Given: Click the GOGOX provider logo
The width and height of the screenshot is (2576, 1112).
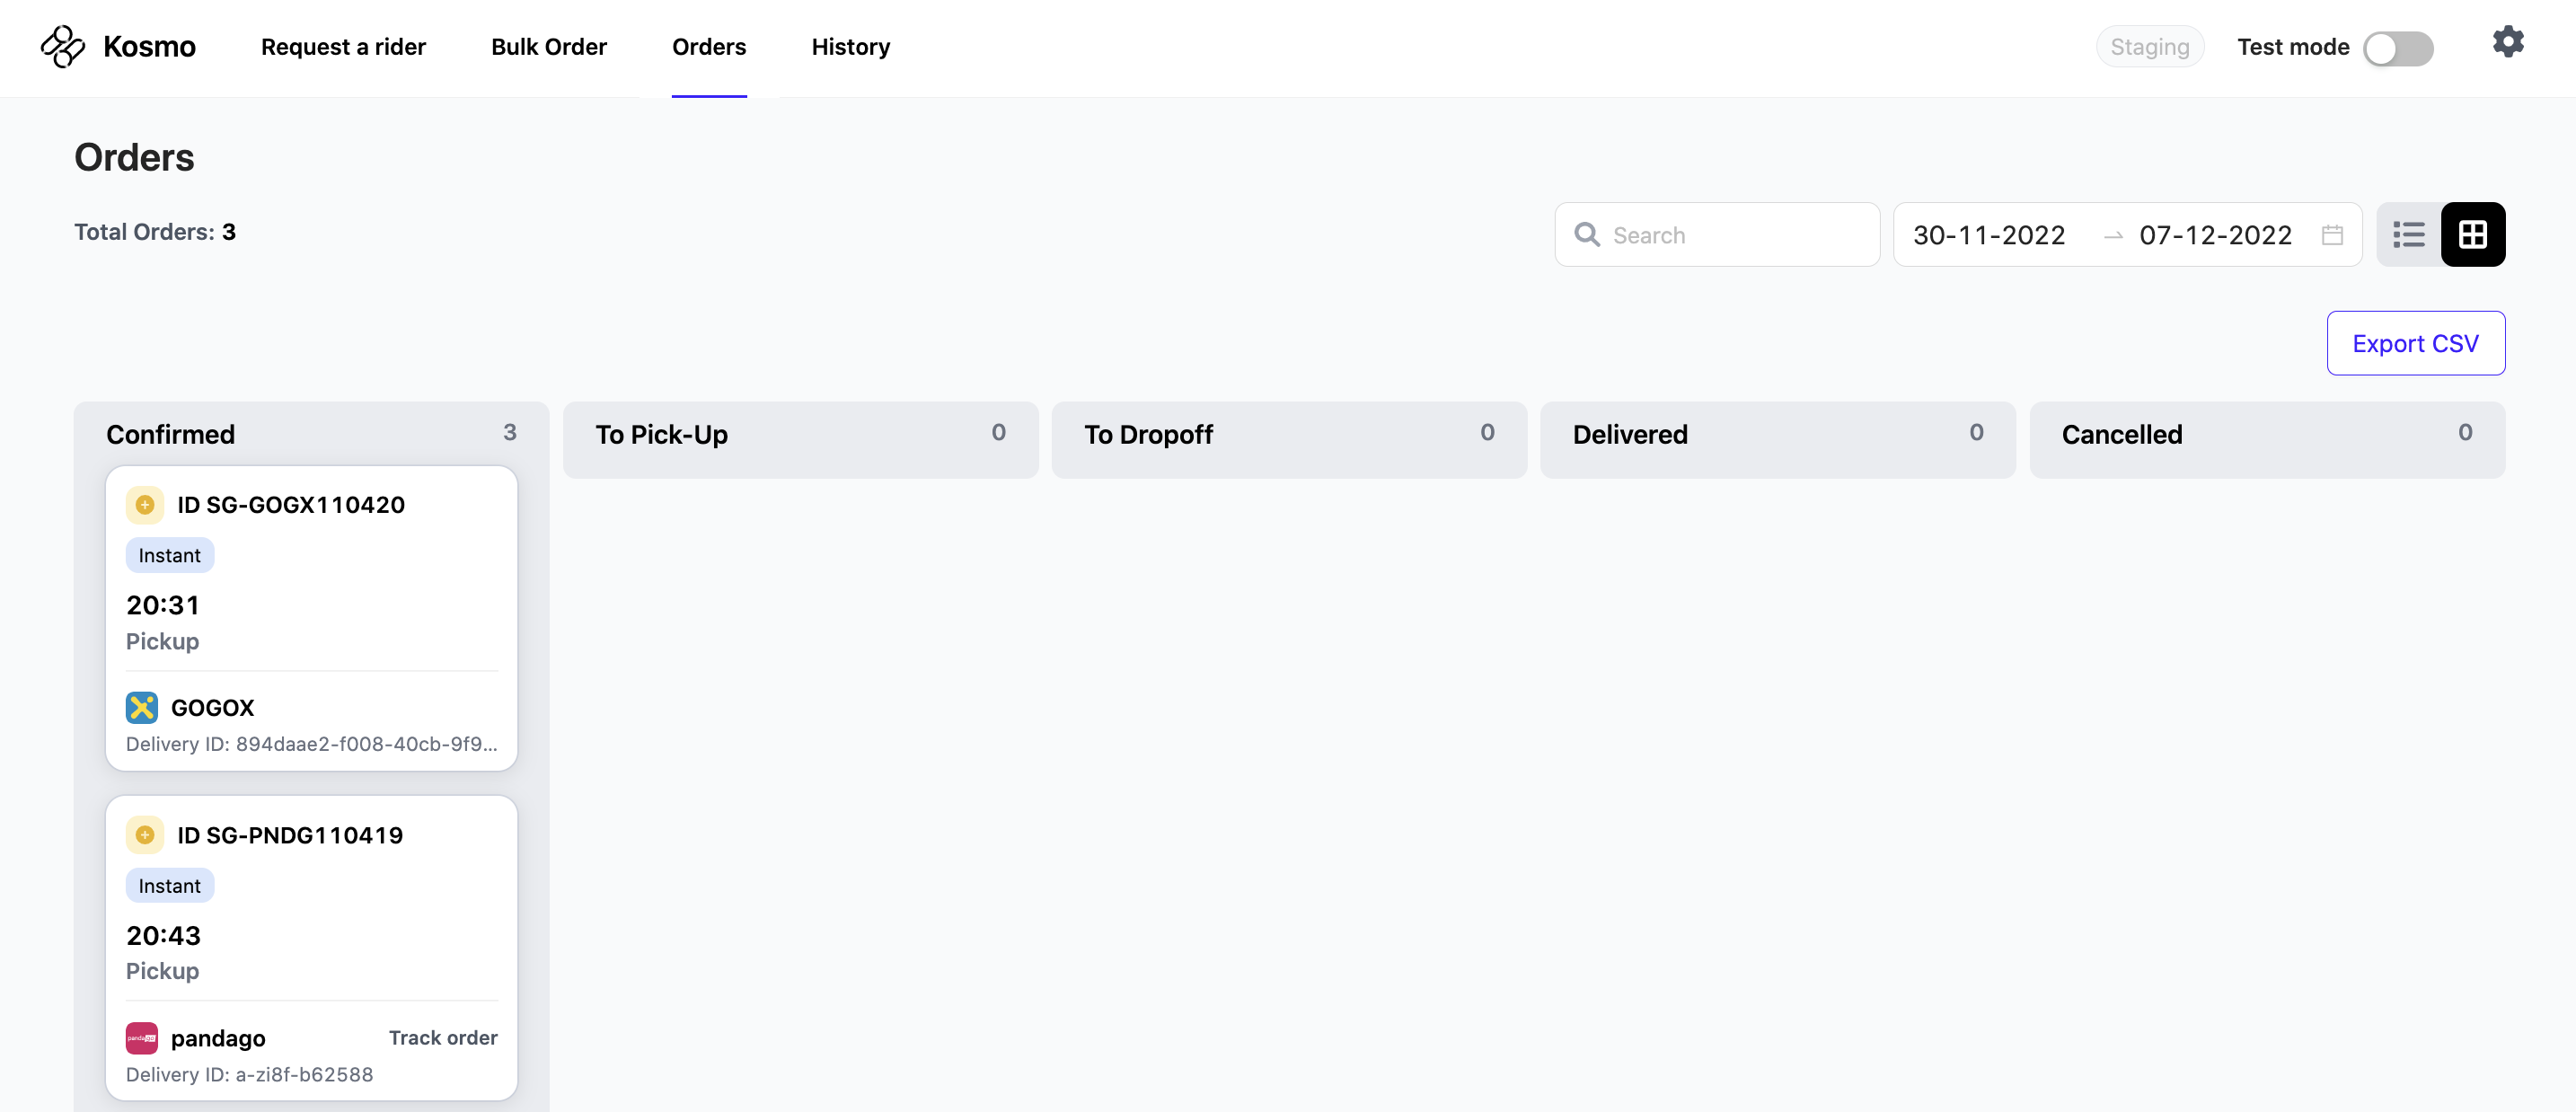Looking at the screenshot, I should [x=142, y=708].
